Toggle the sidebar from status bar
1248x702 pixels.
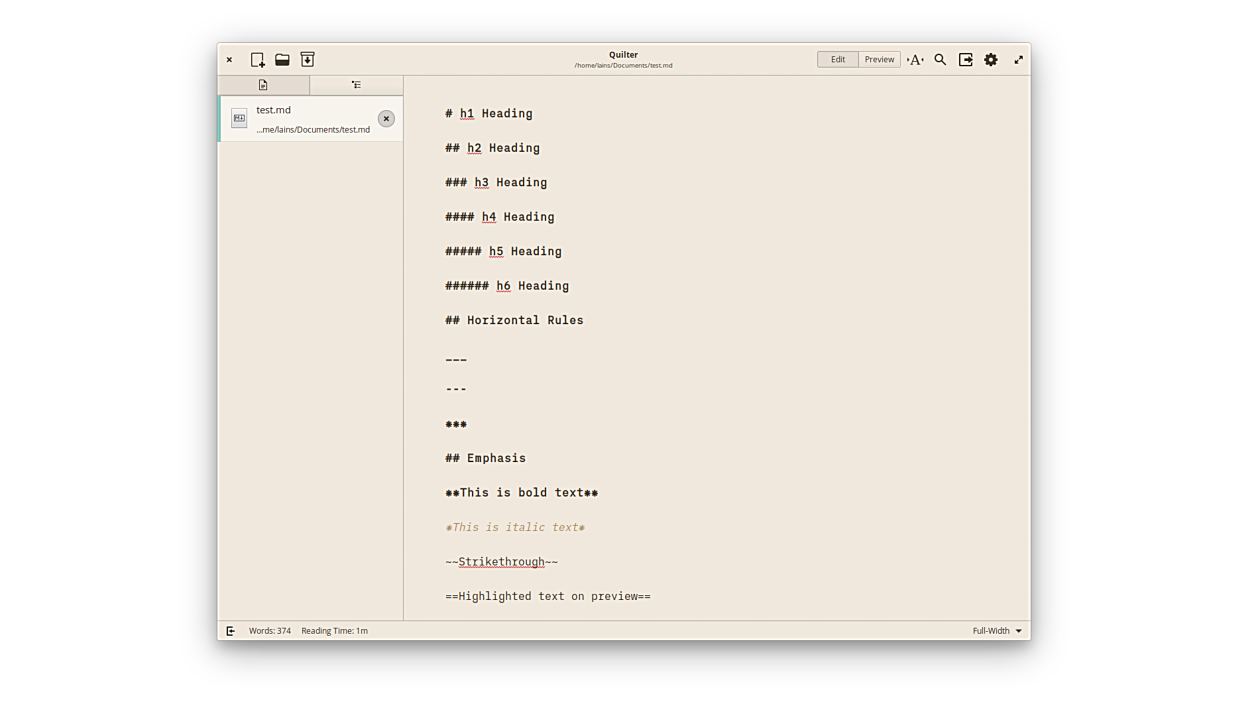pos(230,631)
